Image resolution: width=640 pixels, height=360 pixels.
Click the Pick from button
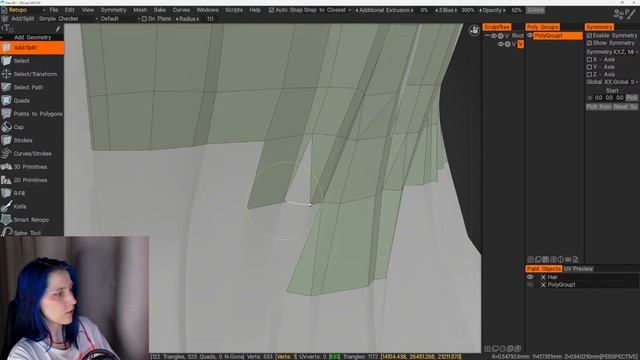coord(599,107)
